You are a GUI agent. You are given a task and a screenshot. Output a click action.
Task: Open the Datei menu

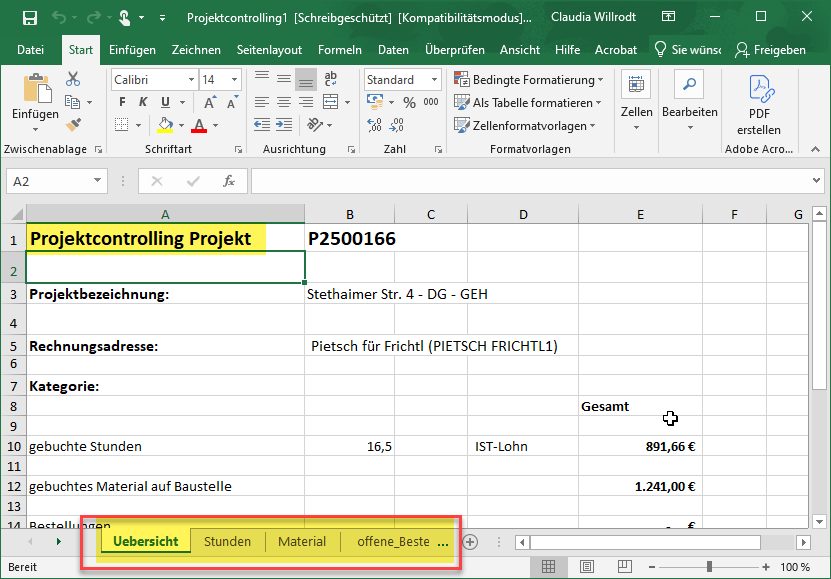coord(30,50)
